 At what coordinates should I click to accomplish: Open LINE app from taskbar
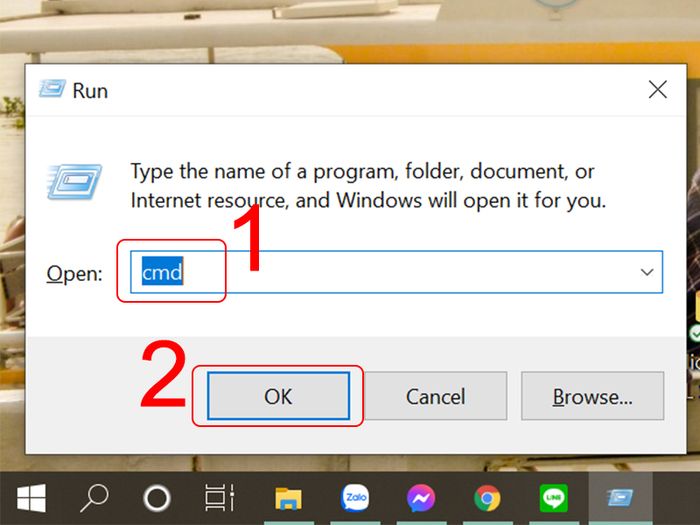tap(554, 498)
